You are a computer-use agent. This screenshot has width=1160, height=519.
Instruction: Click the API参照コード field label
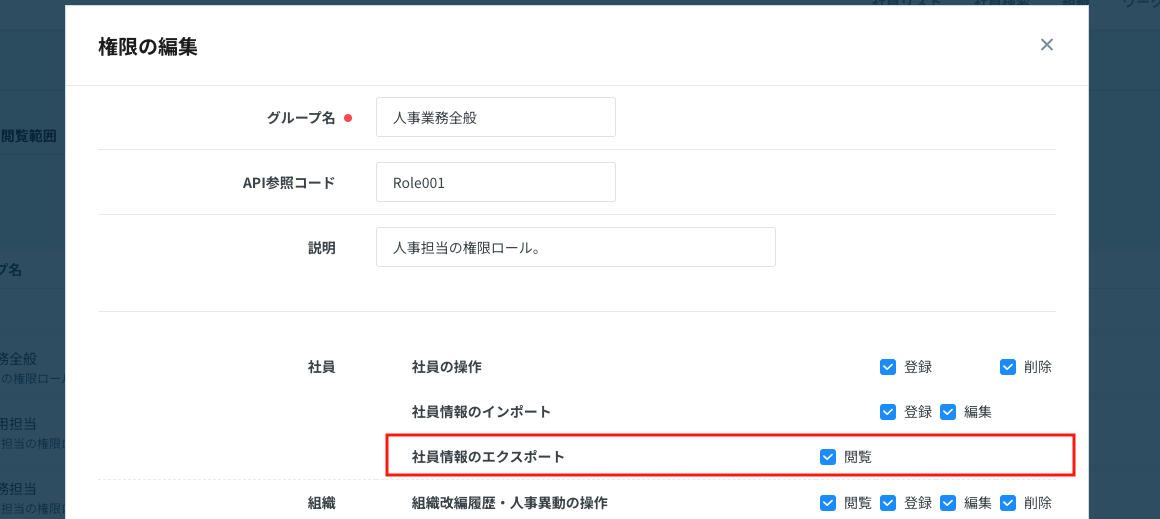288,182
